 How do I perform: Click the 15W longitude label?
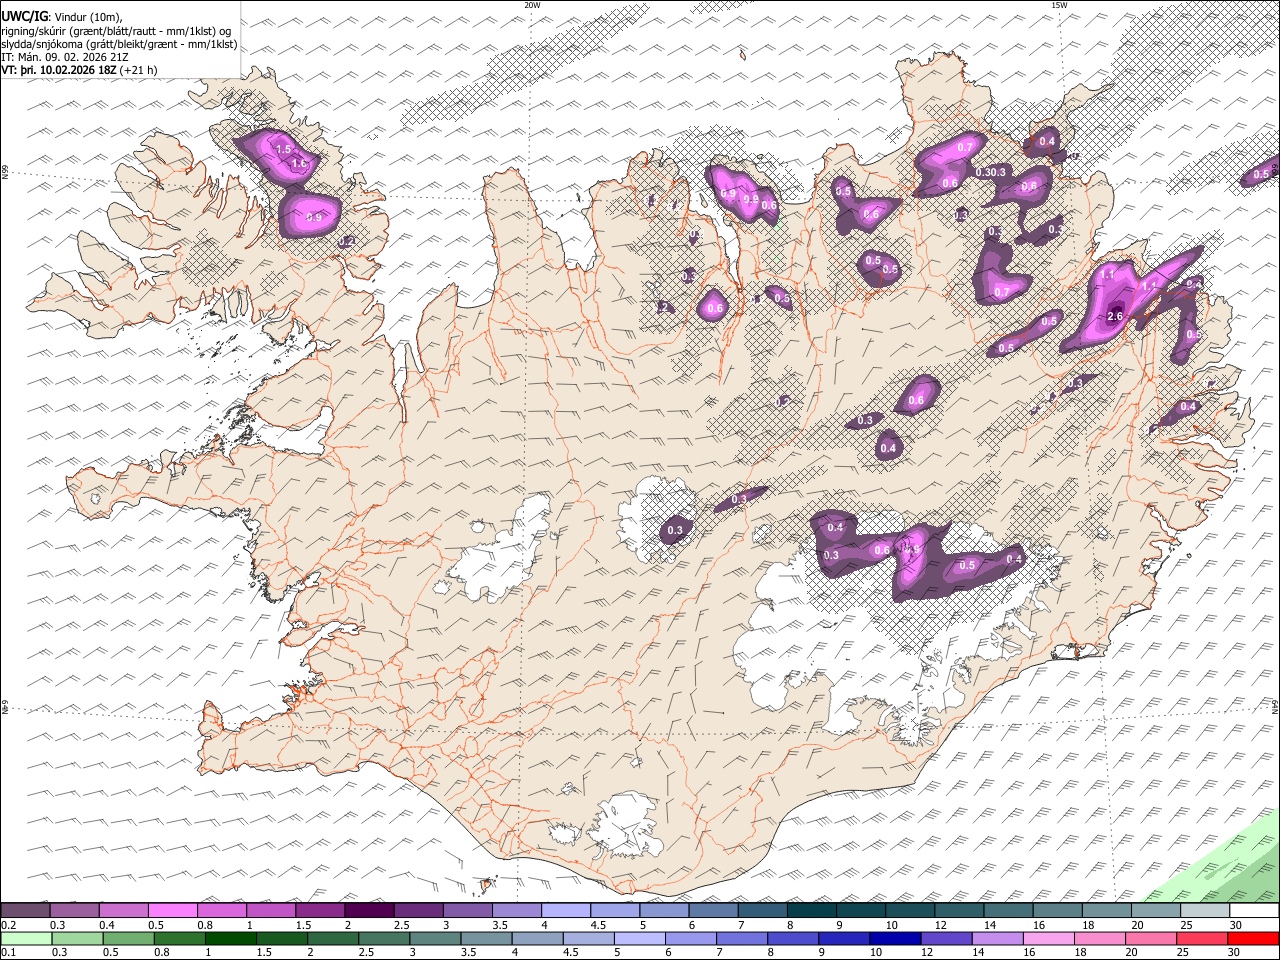point(1059,4)
